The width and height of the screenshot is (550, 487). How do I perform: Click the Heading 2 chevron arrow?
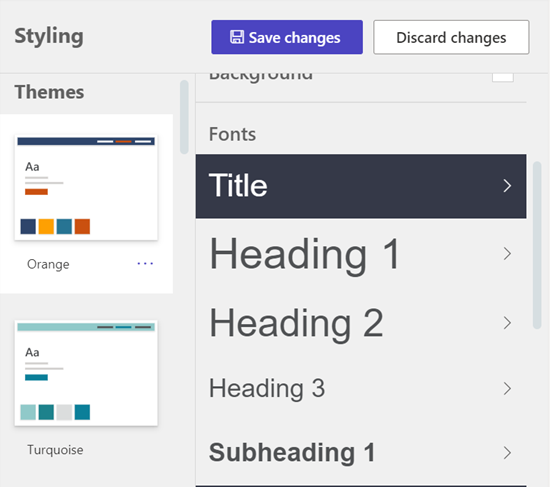(x=507, y=323)
